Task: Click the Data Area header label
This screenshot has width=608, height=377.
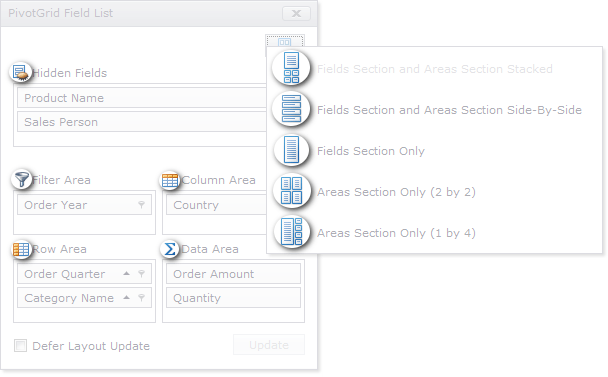Action: (x=210, y=249)
